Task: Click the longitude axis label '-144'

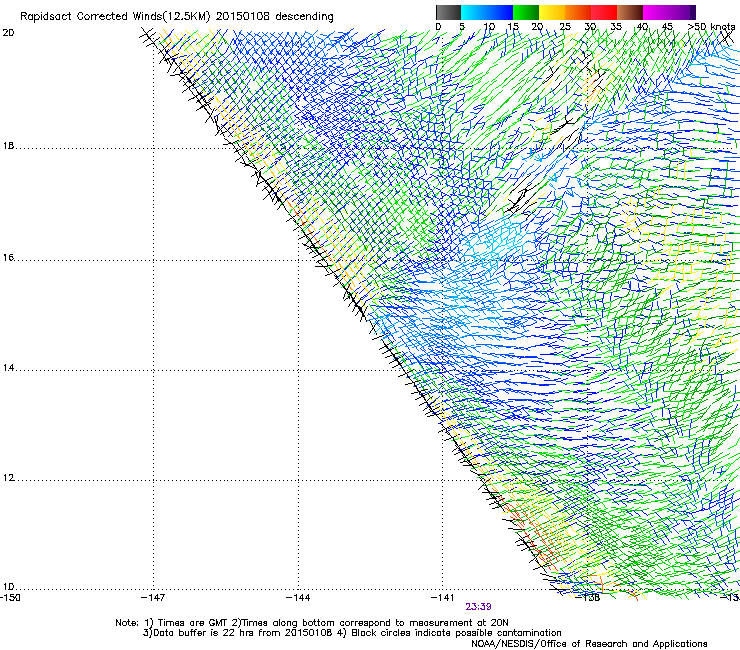Action: point(298,598)
